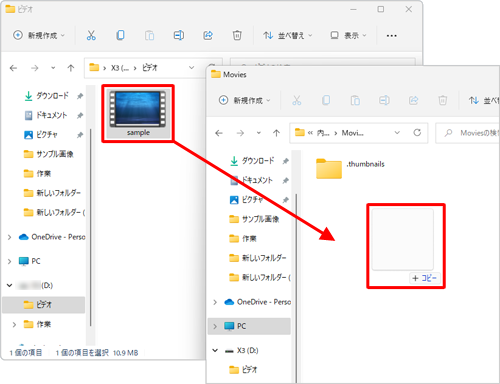500x384 pixels.
Task: Collapse X3 (D:) in Movies window sidebar
Action: coord(215,350)
